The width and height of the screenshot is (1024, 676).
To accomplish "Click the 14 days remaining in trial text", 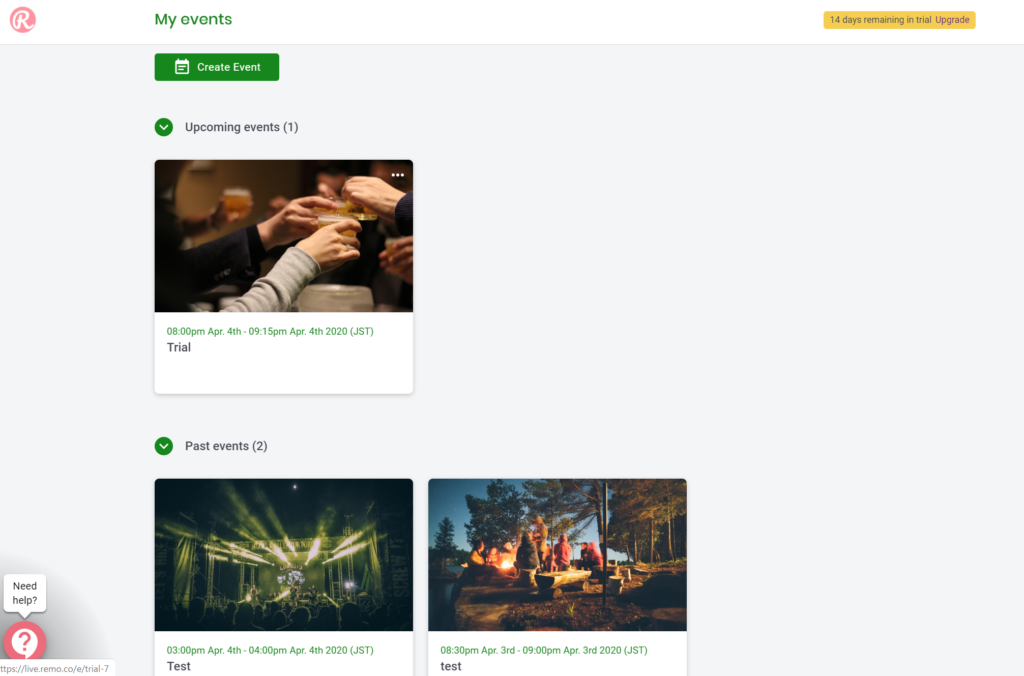I will 880,20.
